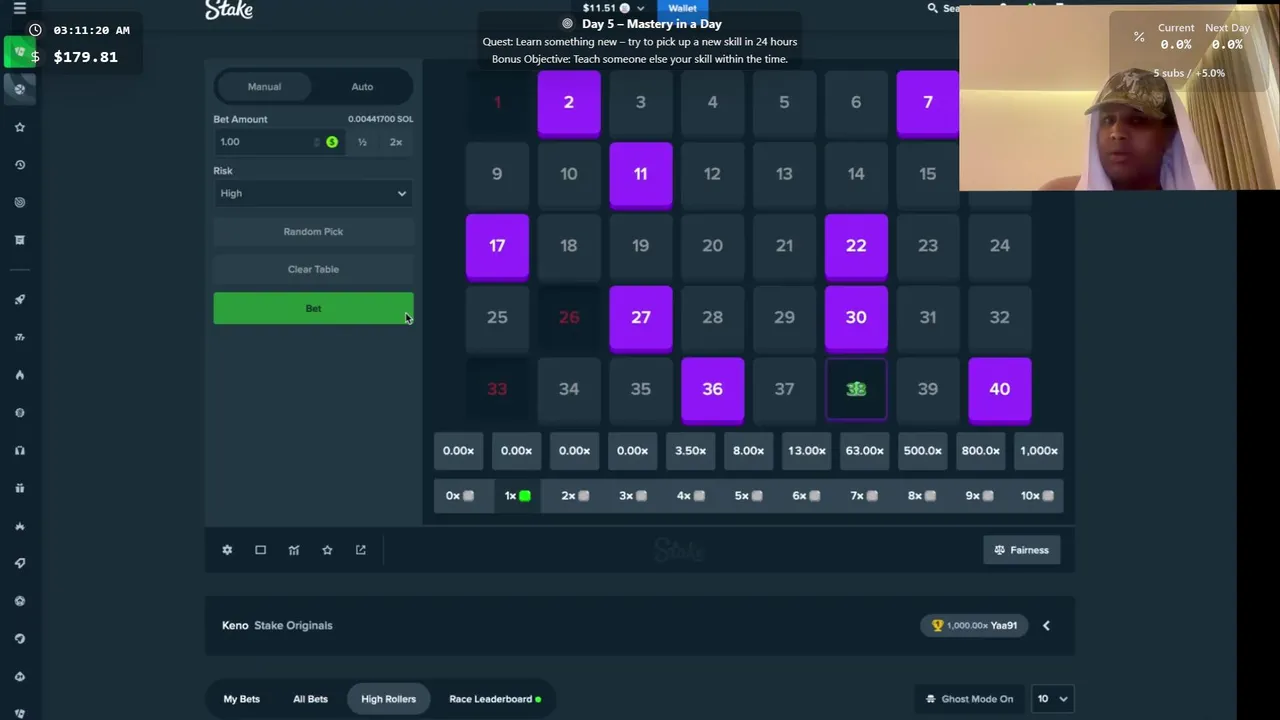Screen dimensions: 1280x720
Task: Open the My Bets tab
Action: (241, 699)
